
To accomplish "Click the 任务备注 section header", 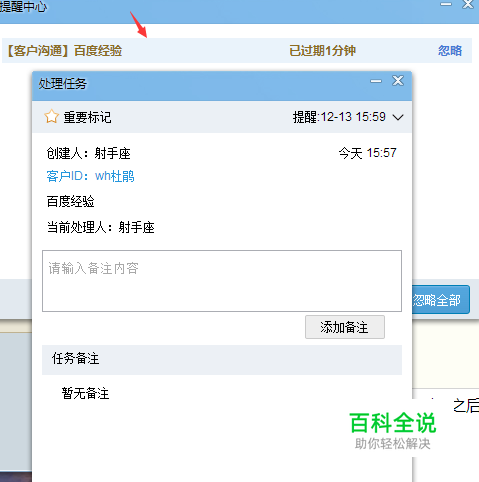I will (x=222, y=360).
